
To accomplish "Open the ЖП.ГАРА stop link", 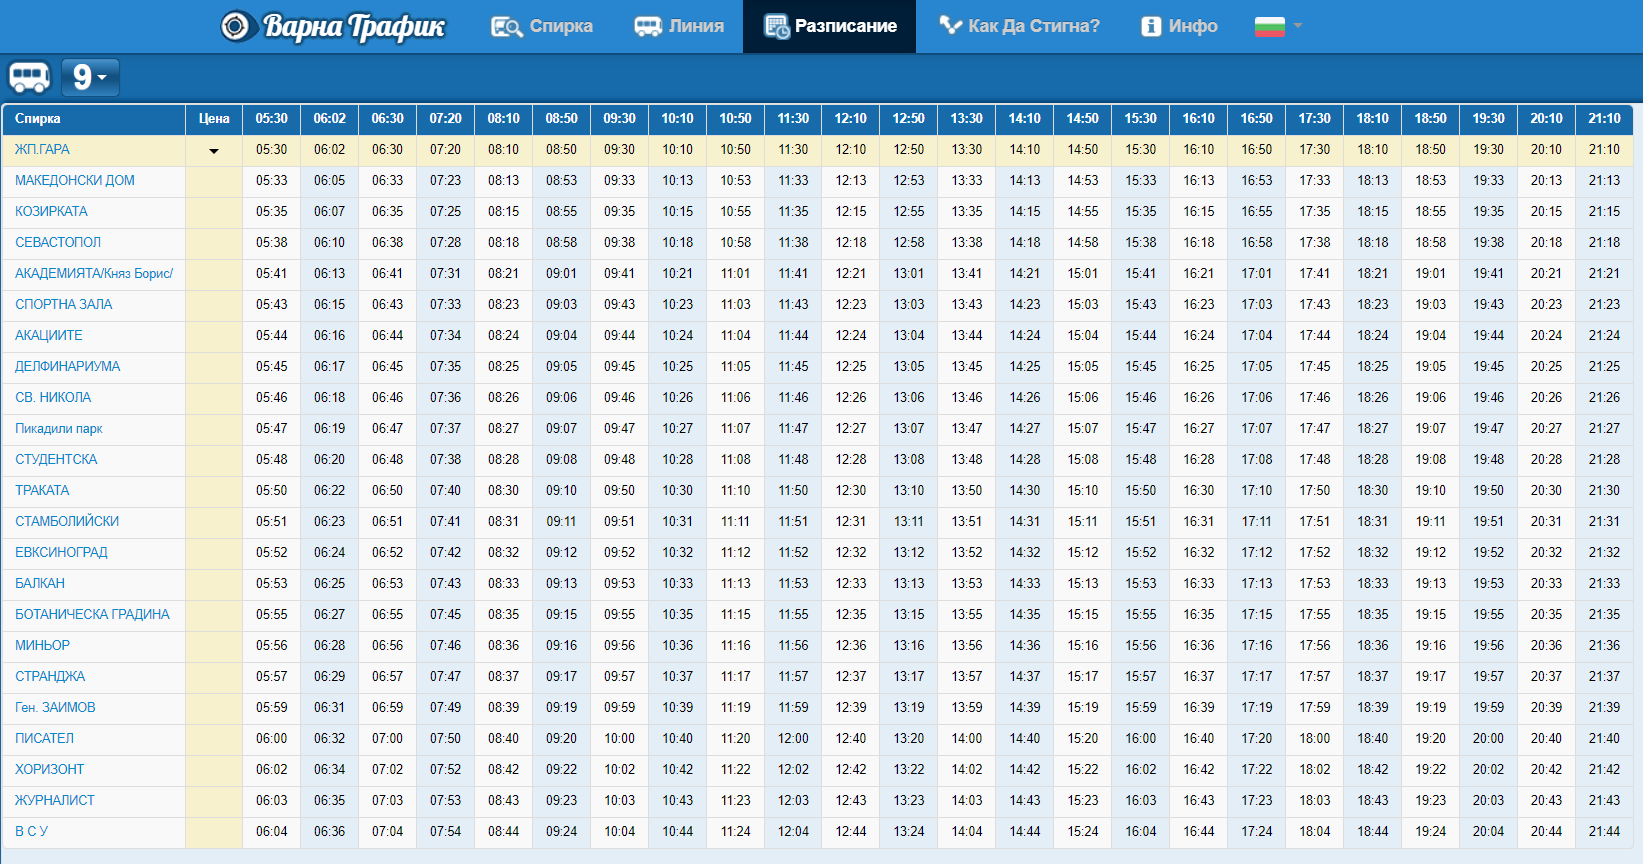I will pyautogui.click(x=42, y=149).
